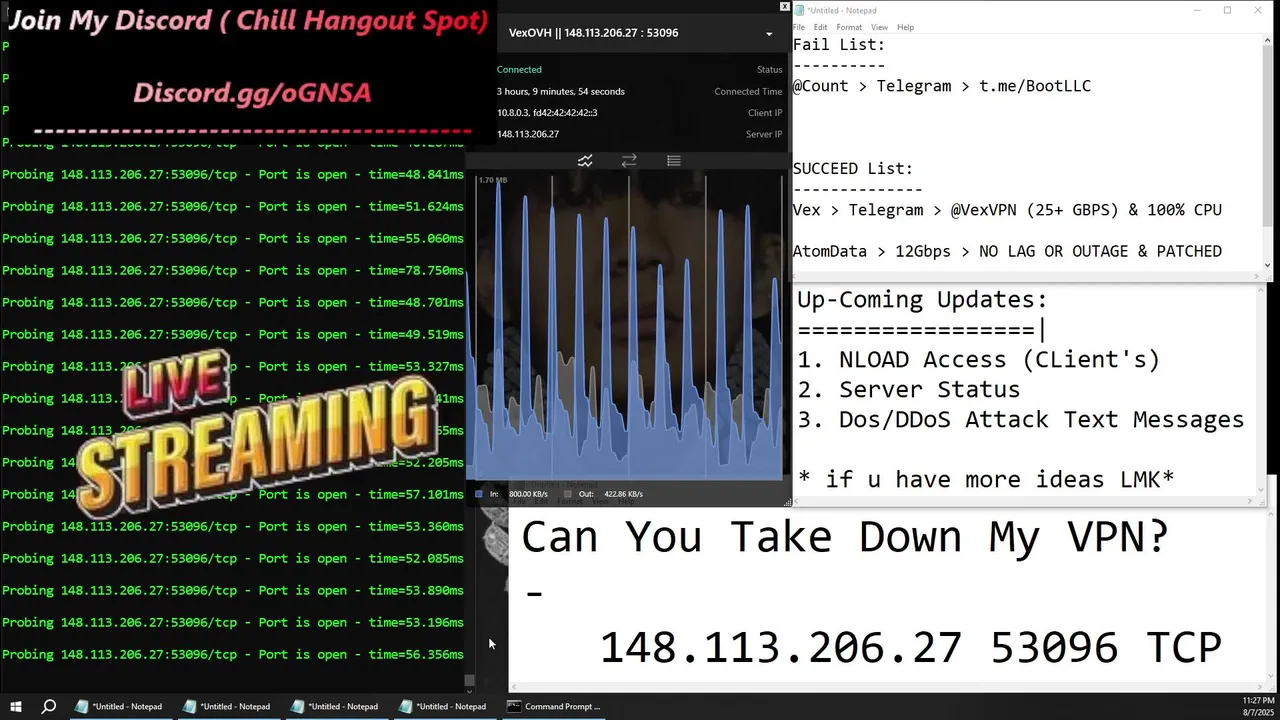Click the 'Connected' status text in VPN client
Image resolution: width=1280 pixels, height=720 pixels.
(519, 70)
